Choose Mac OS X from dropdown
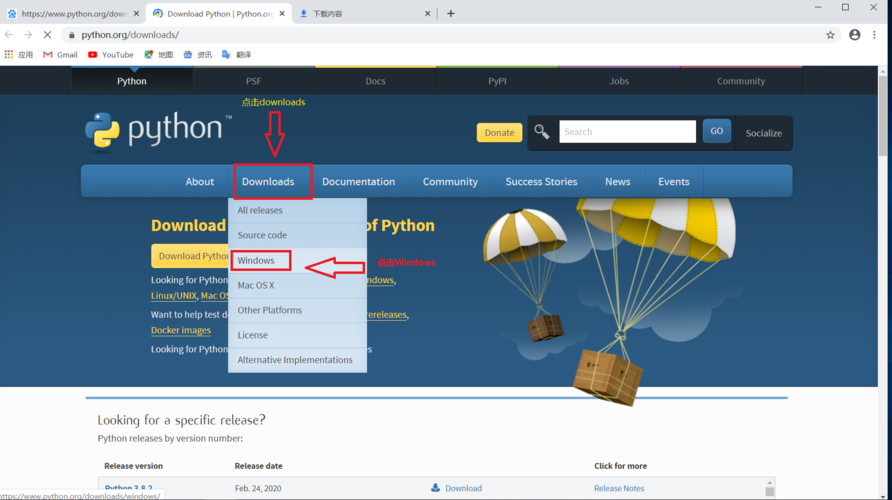Screen dimensions: 892x500 (x=298, y=286)
